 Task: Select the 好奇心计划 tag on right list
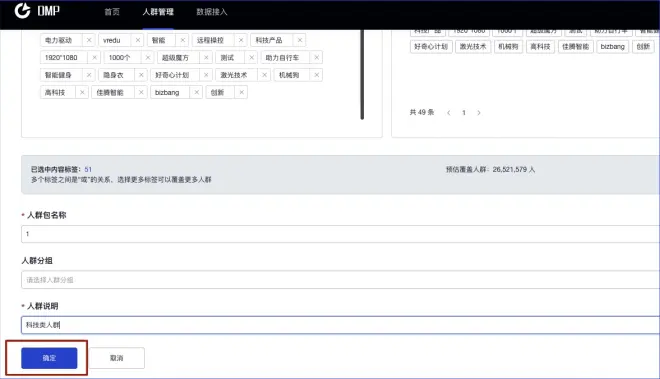tap(431, 46)
